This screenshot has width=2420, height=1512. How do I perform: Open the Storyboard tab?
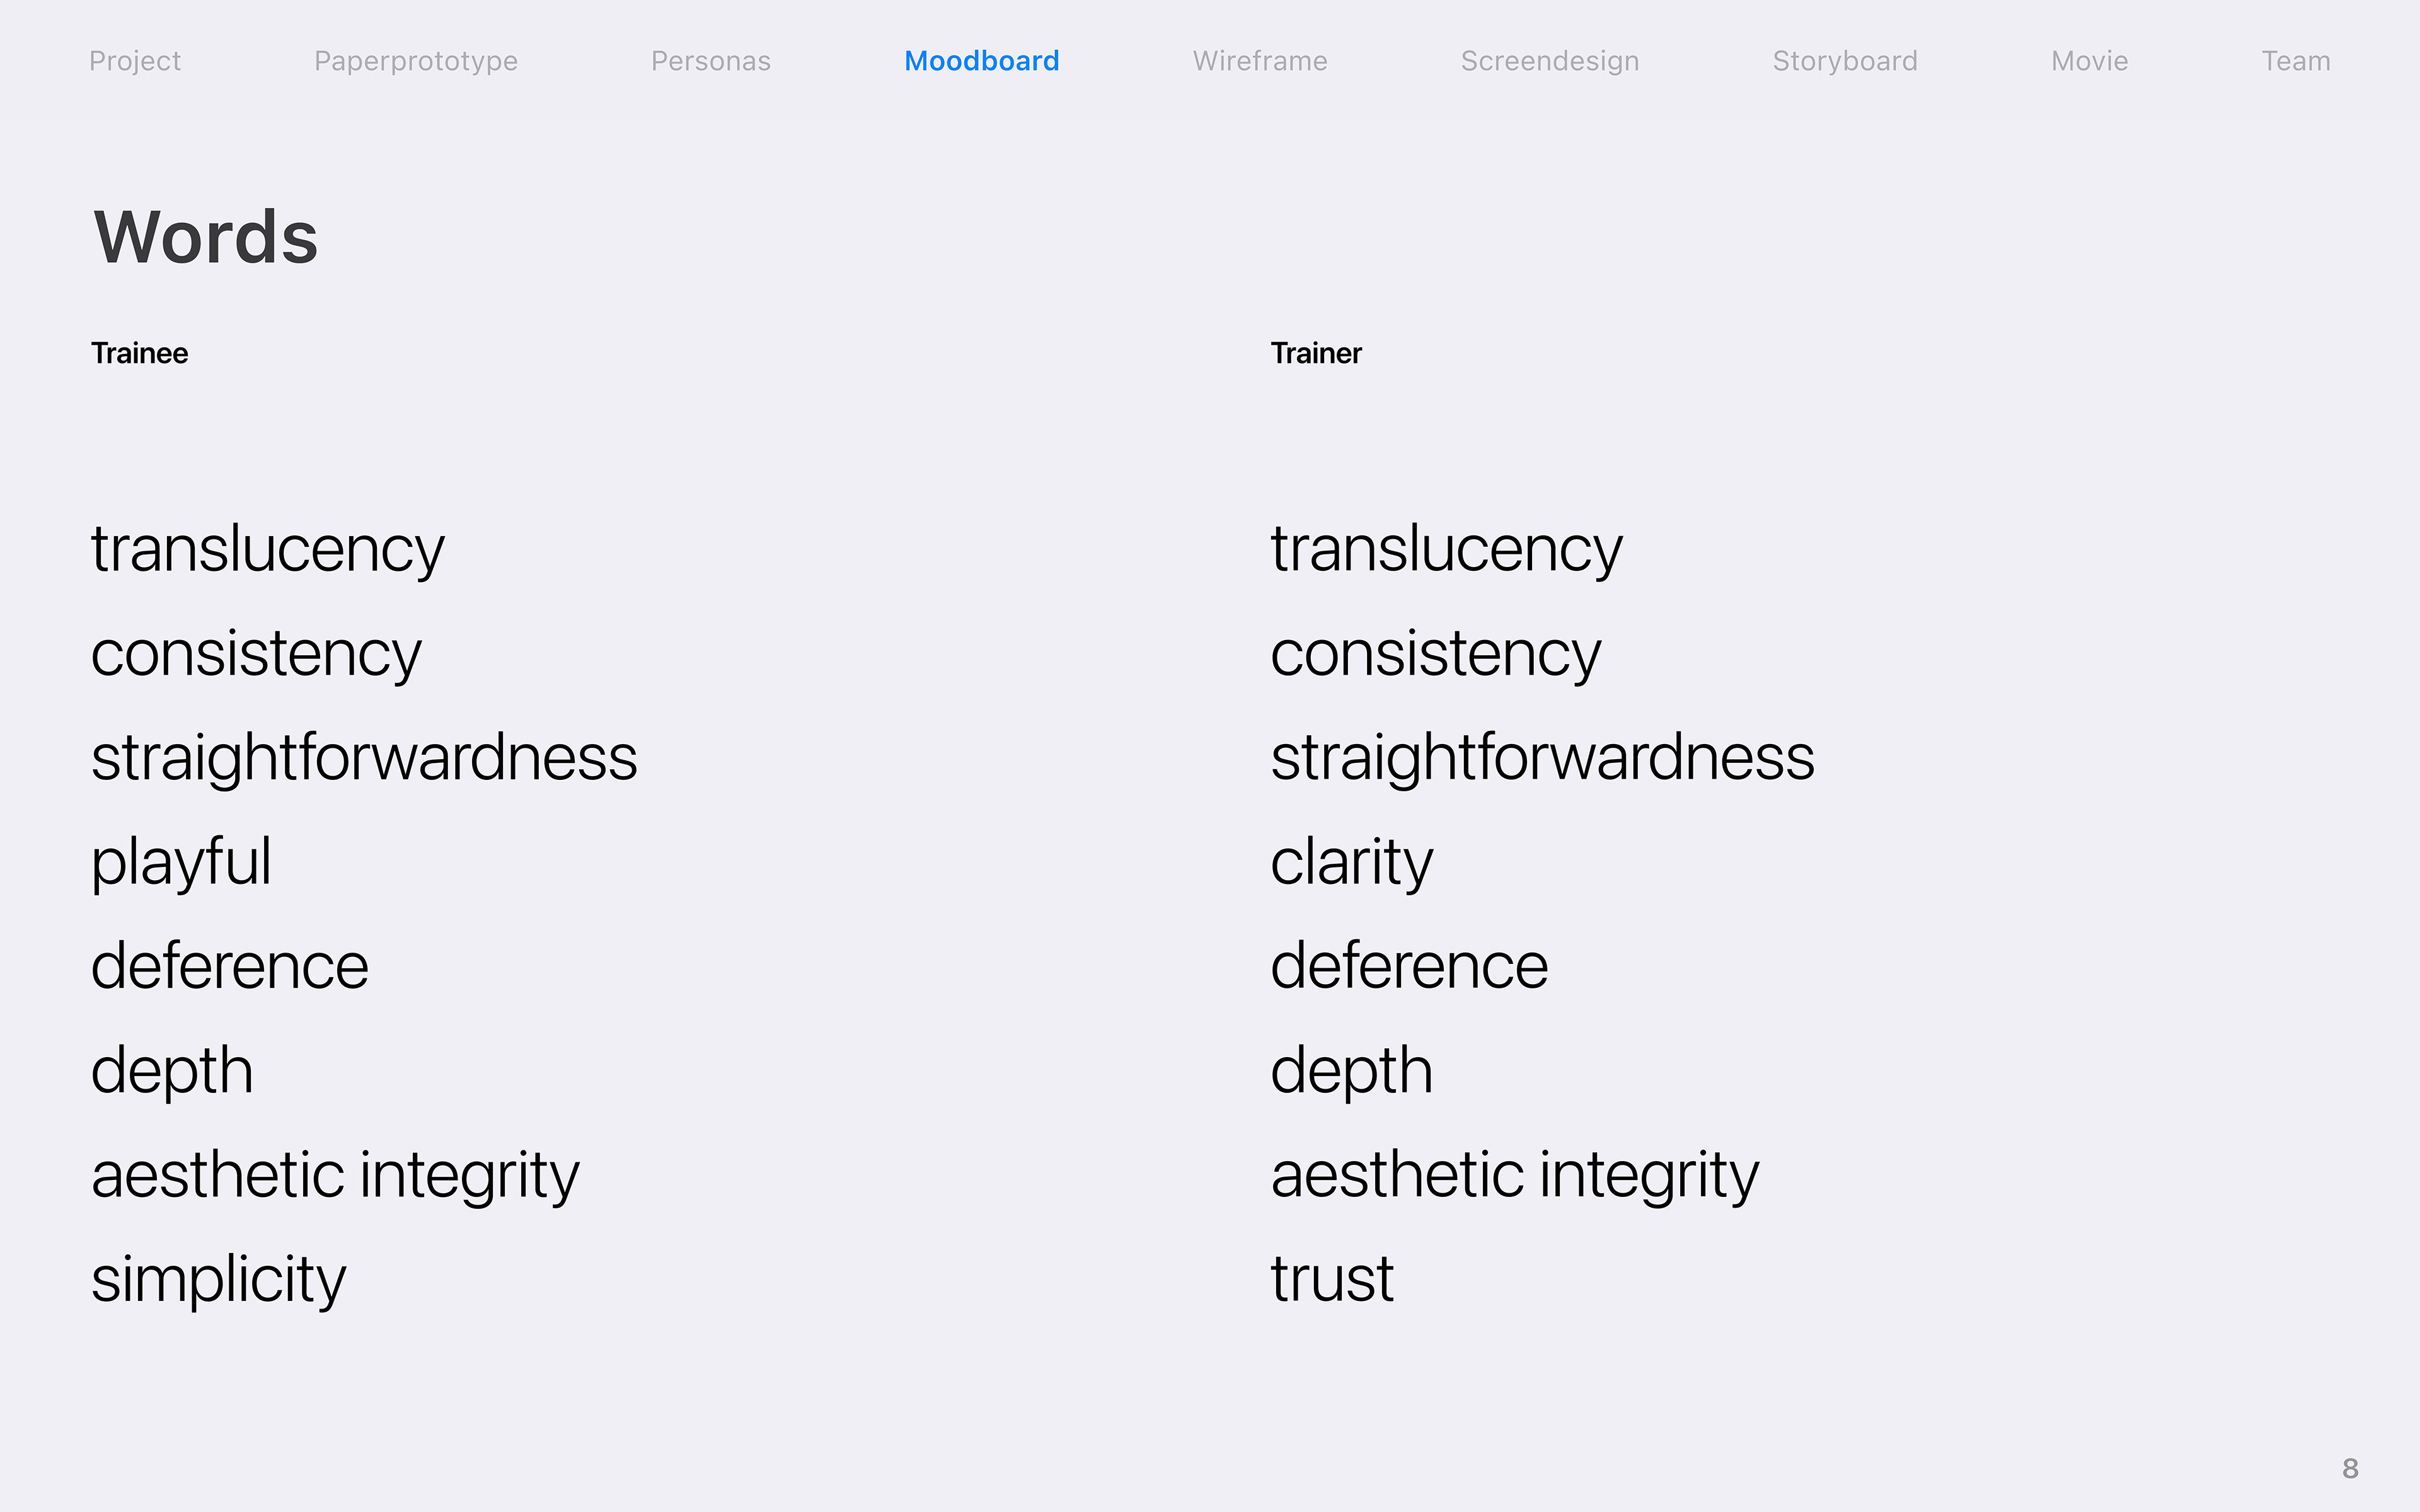pyautogui.click(x=1845, y=62)
